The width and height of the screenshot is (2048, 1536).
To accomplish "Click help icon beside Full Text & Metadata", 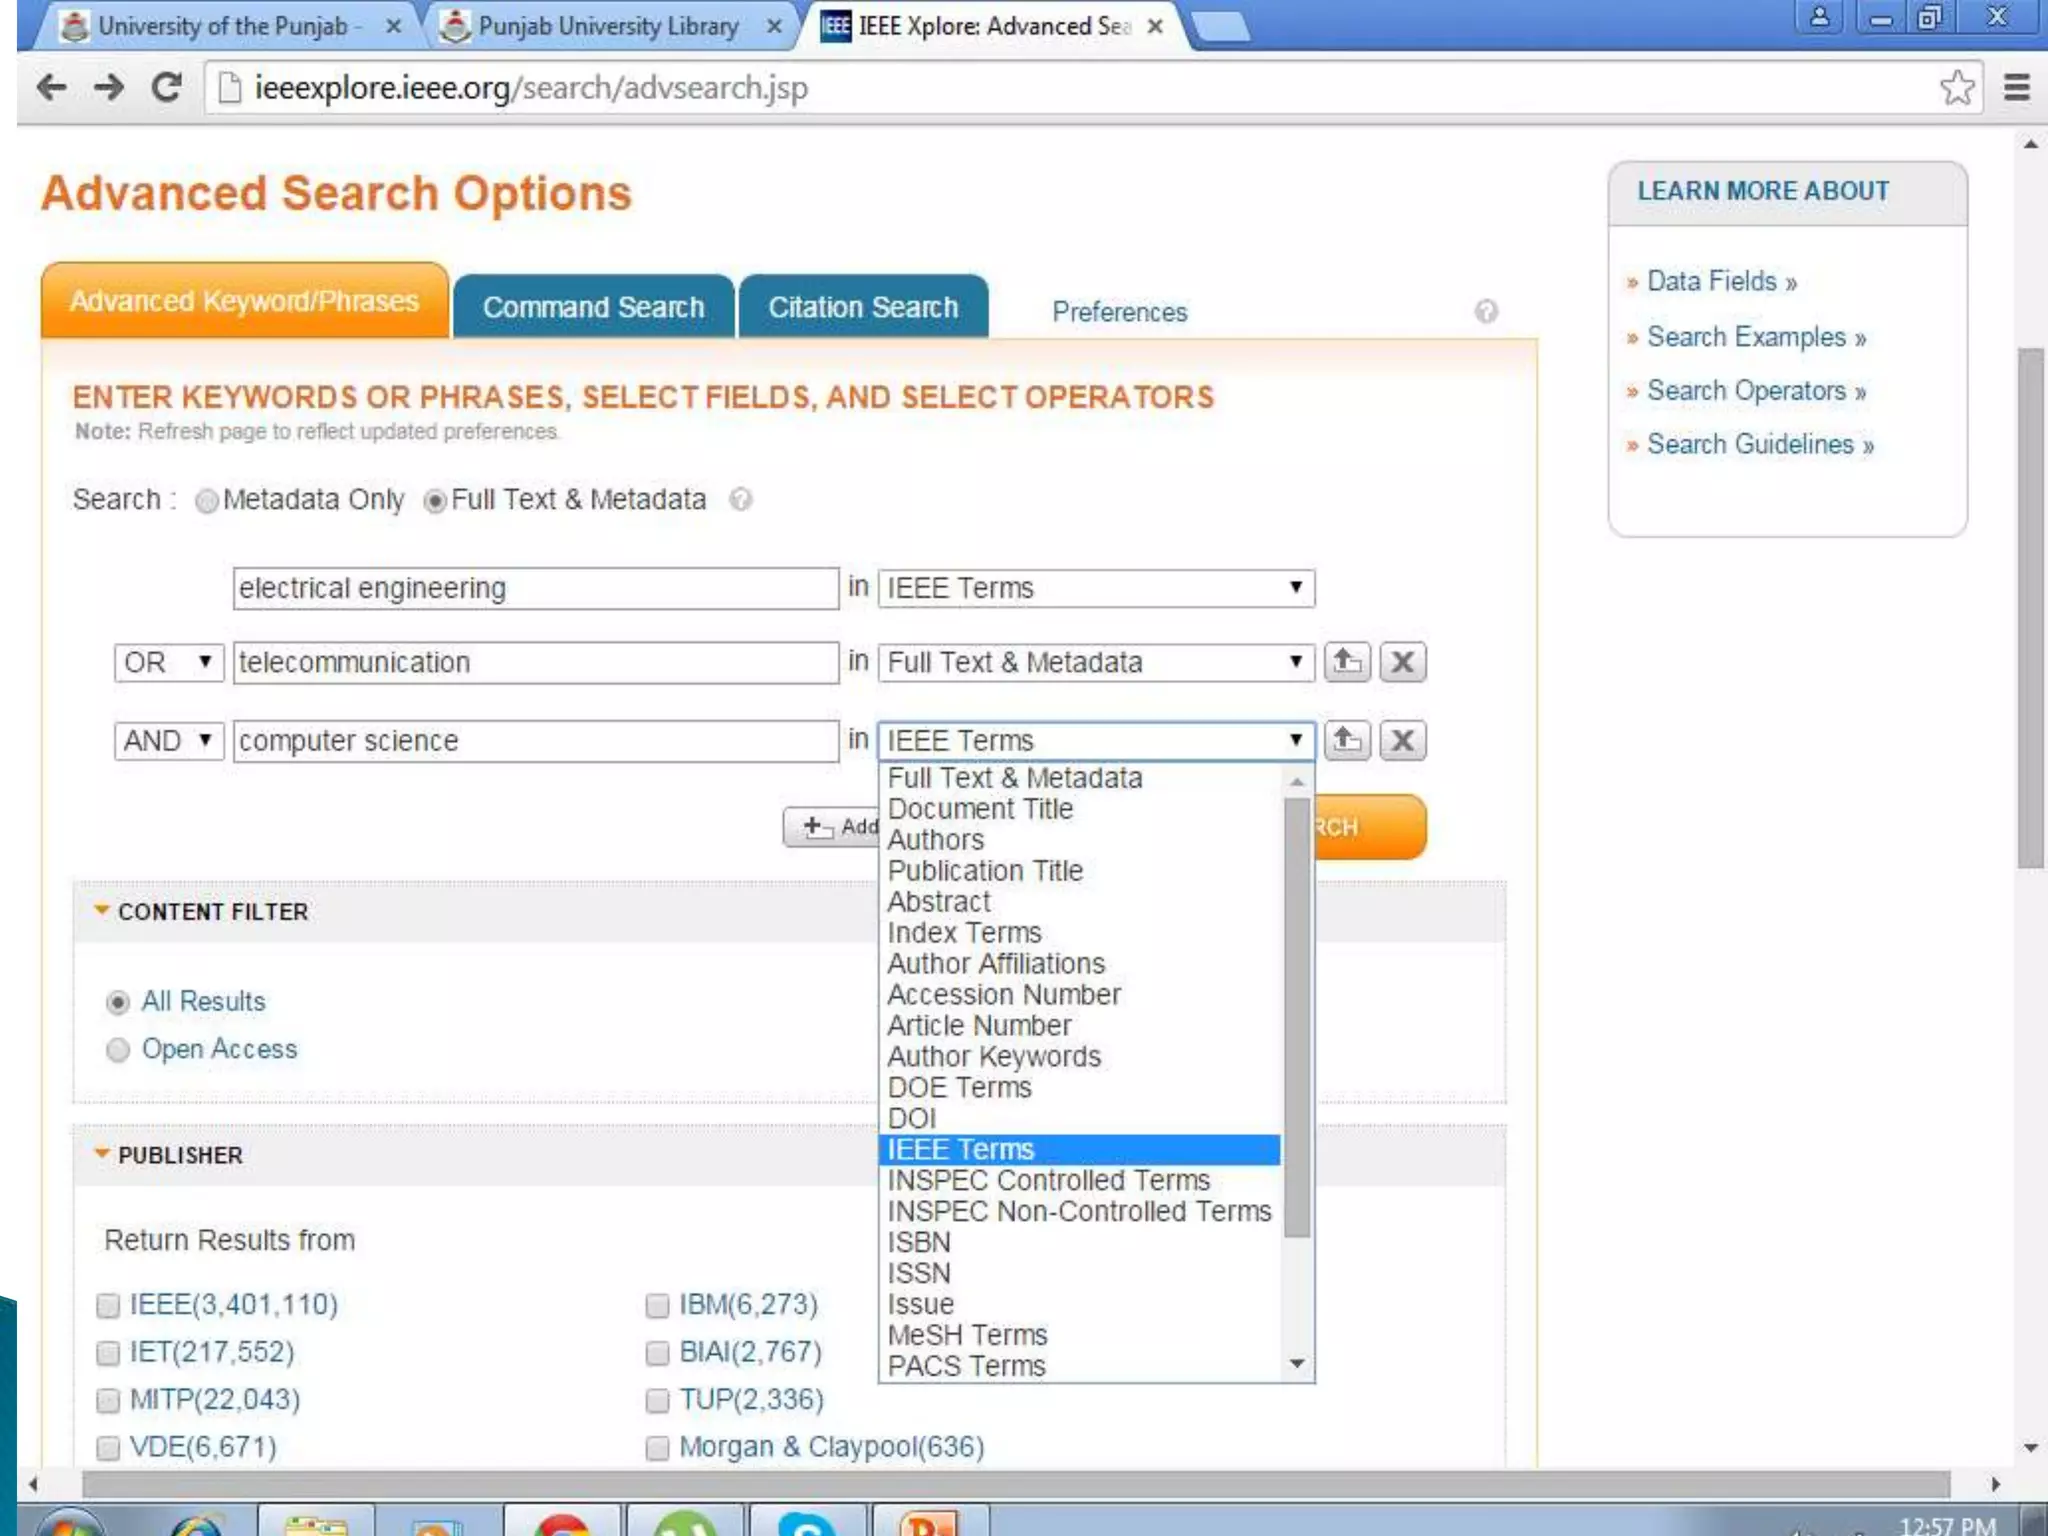I will click(x=740, y=499).
